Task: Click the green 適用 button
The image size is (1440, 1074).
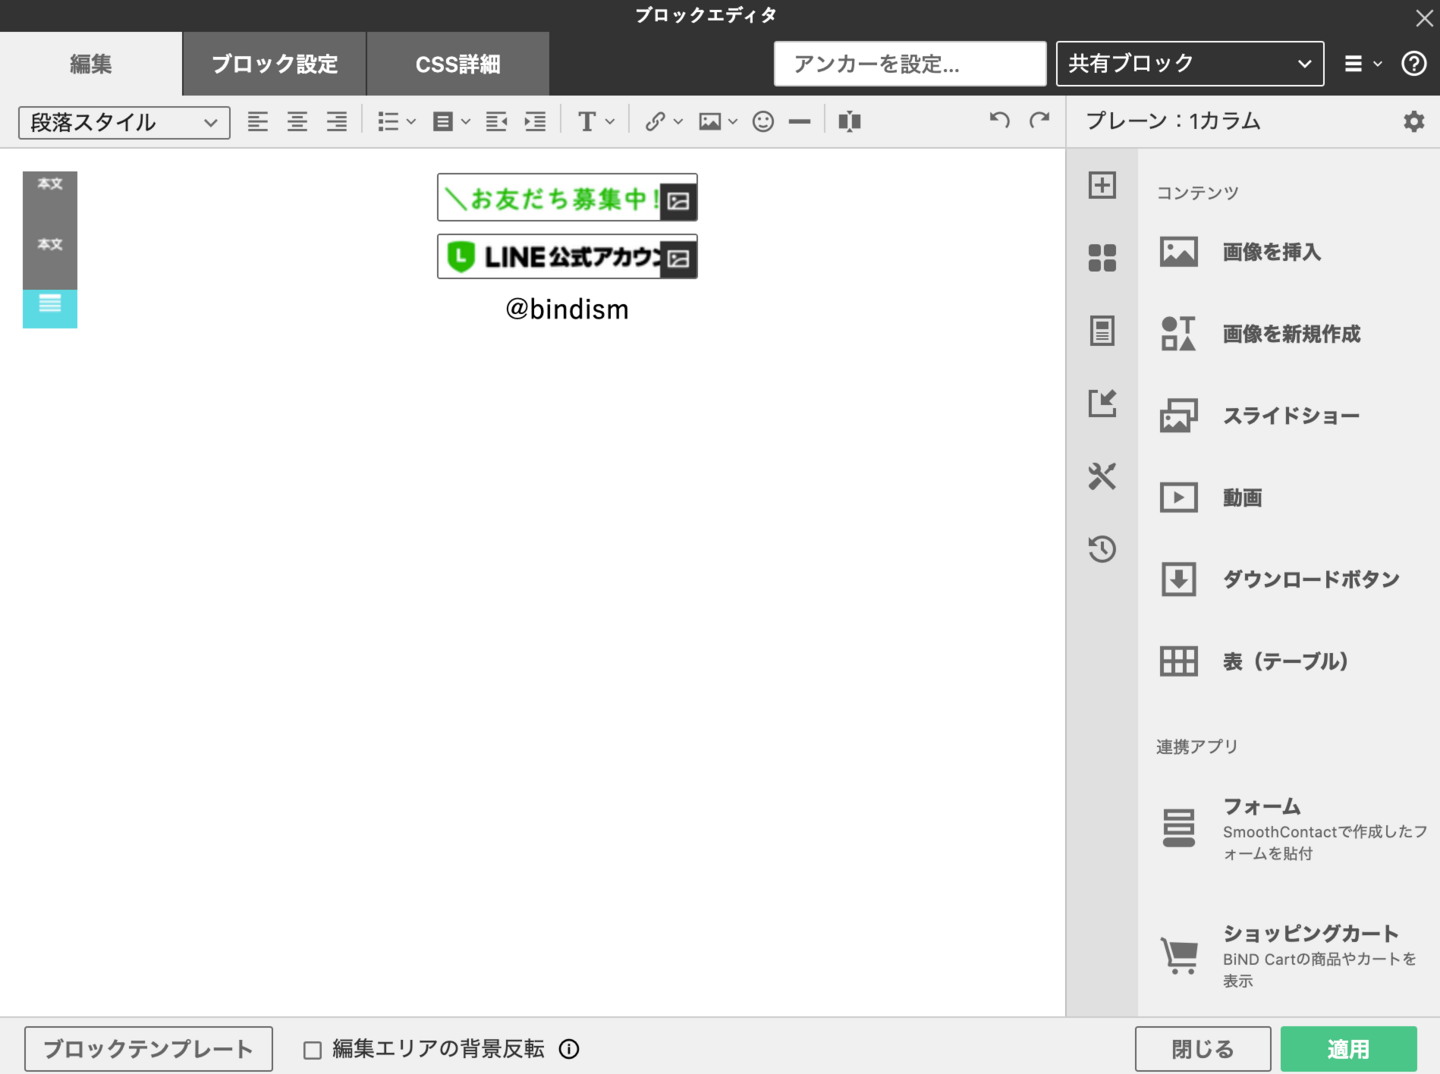Action: click(1348, 1049)
